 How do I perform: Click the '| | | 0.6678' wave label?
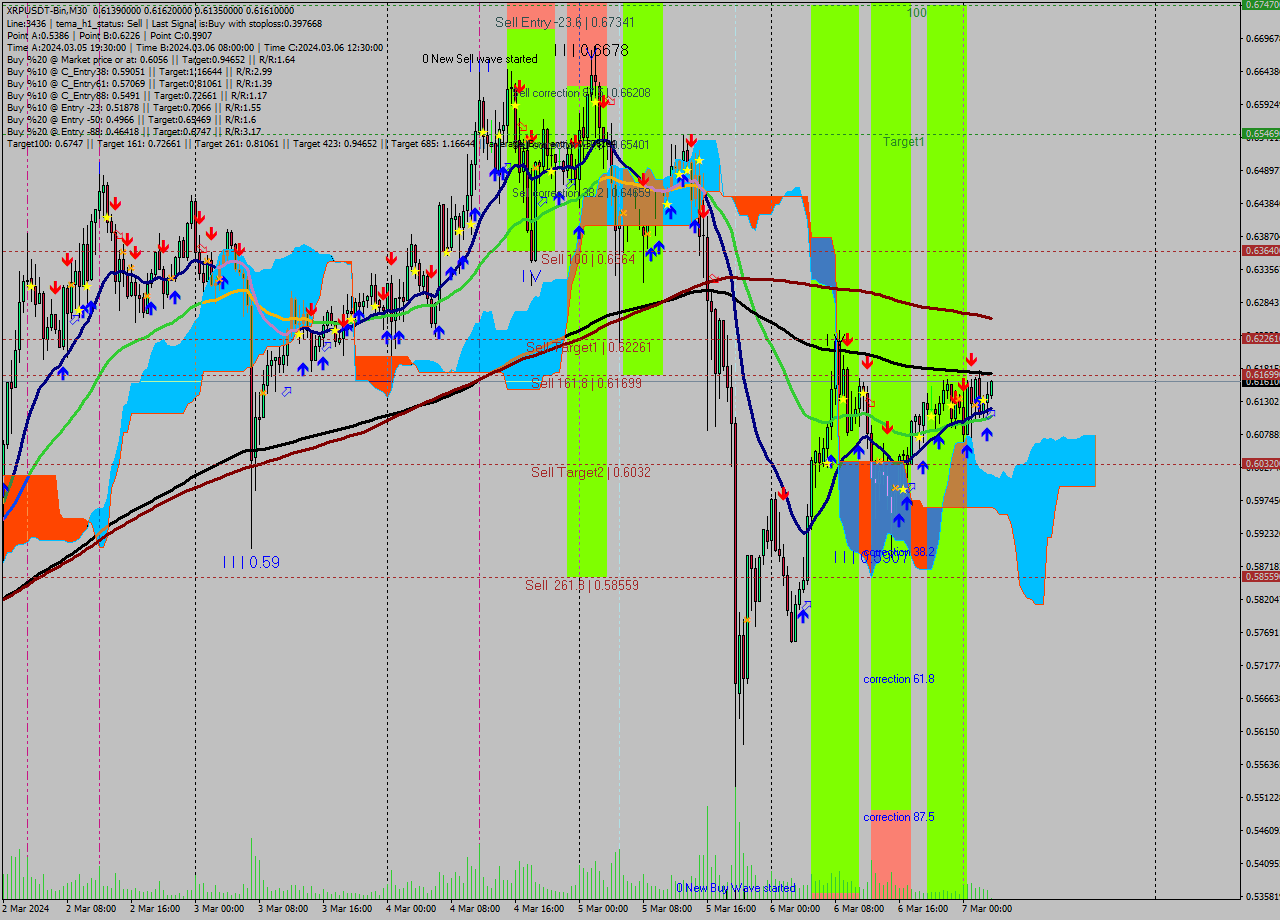coord(590,49)
